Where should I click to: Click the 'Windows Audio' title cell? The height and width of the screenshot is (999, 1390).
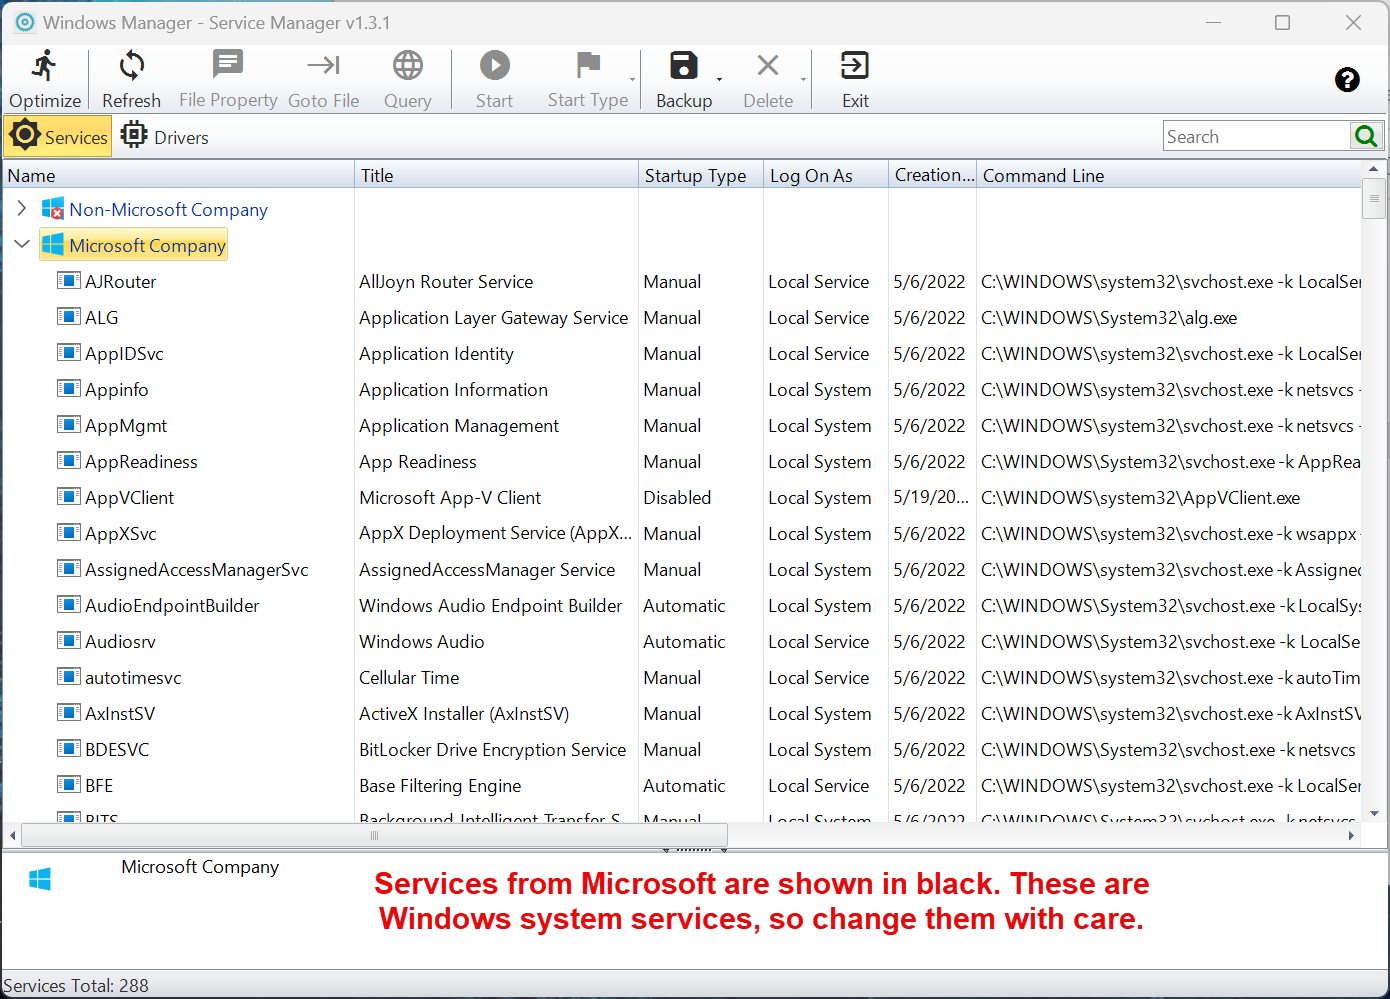[x=422, y=641]
